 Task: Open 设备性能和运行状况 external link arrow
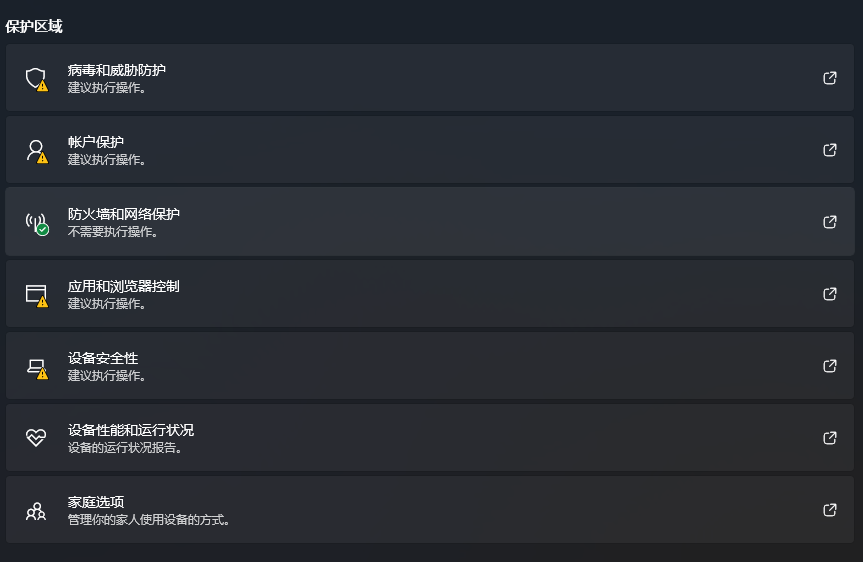click(x=829, y=438)
